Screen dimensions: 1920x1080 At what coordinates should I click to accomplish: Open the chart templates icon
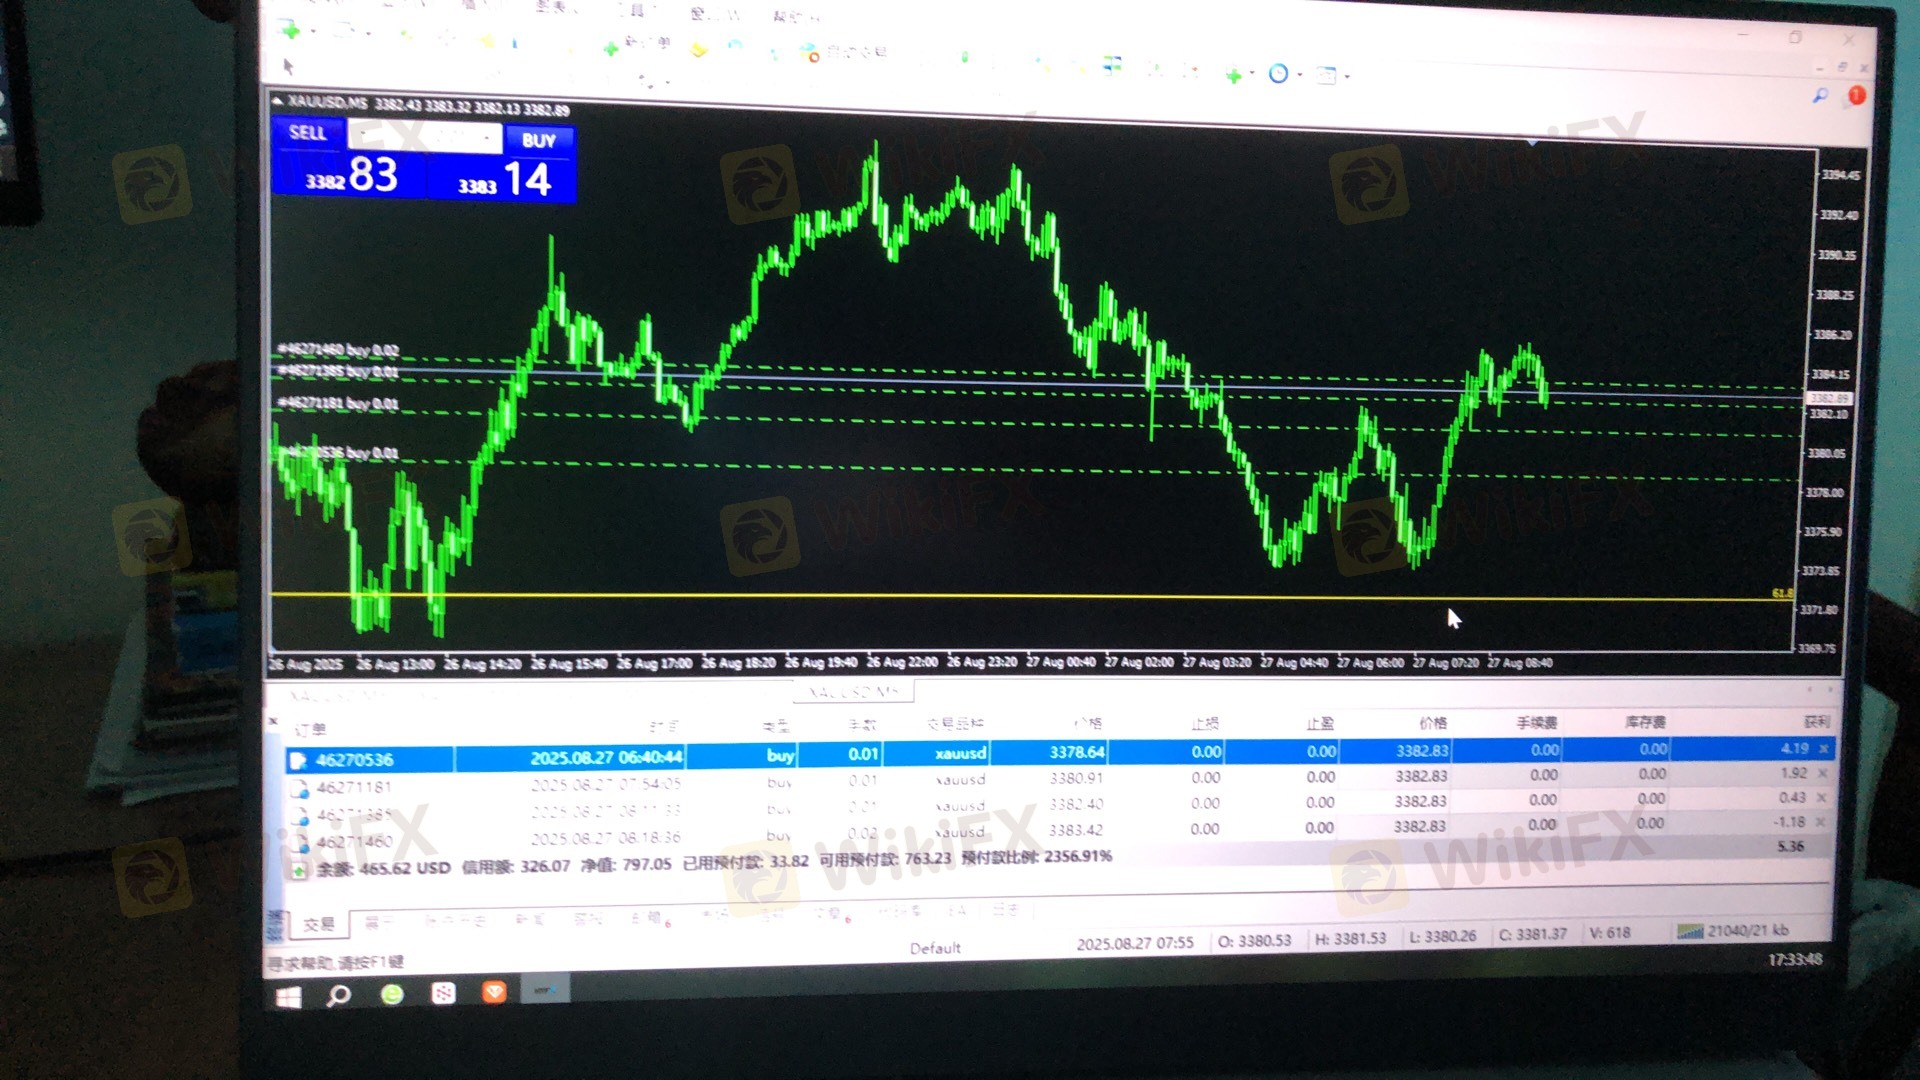point(1326,75)
